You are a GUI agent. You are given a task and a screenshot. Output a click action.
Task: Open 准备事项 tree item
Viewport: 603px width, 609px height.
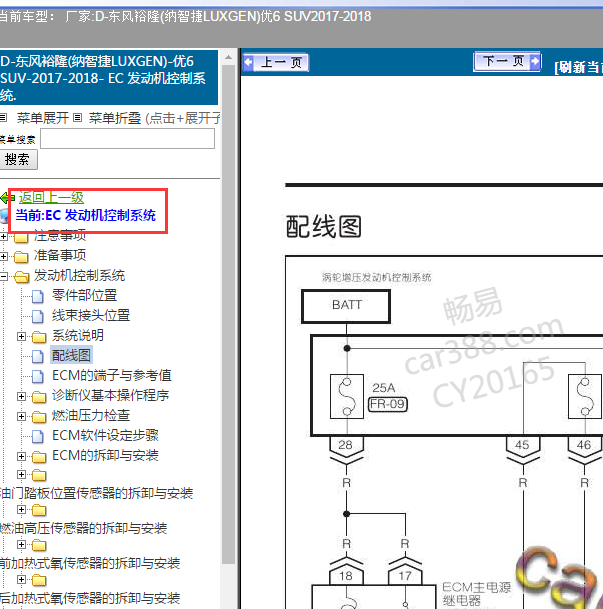pyautogui.click(x=60, y=255)
